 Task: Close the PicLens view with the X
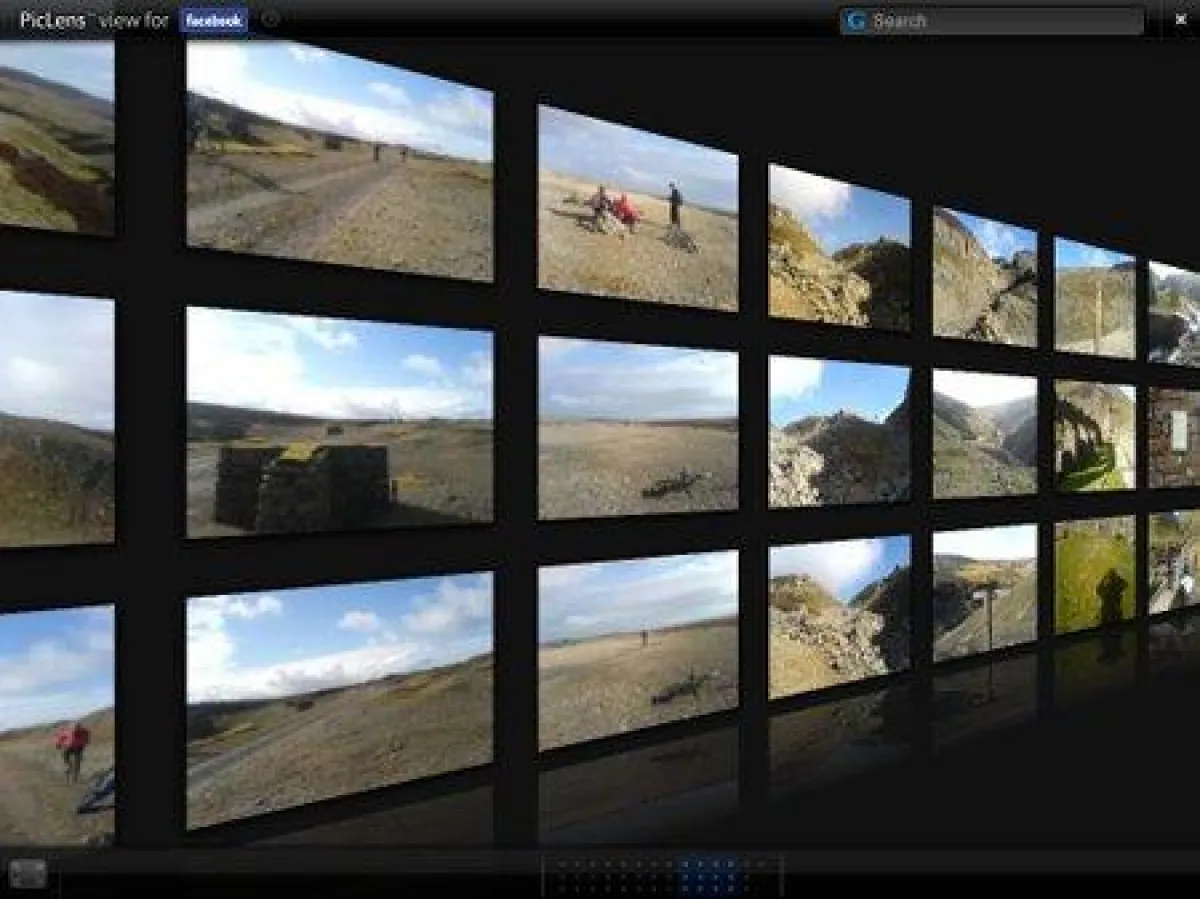point(1180,20)
